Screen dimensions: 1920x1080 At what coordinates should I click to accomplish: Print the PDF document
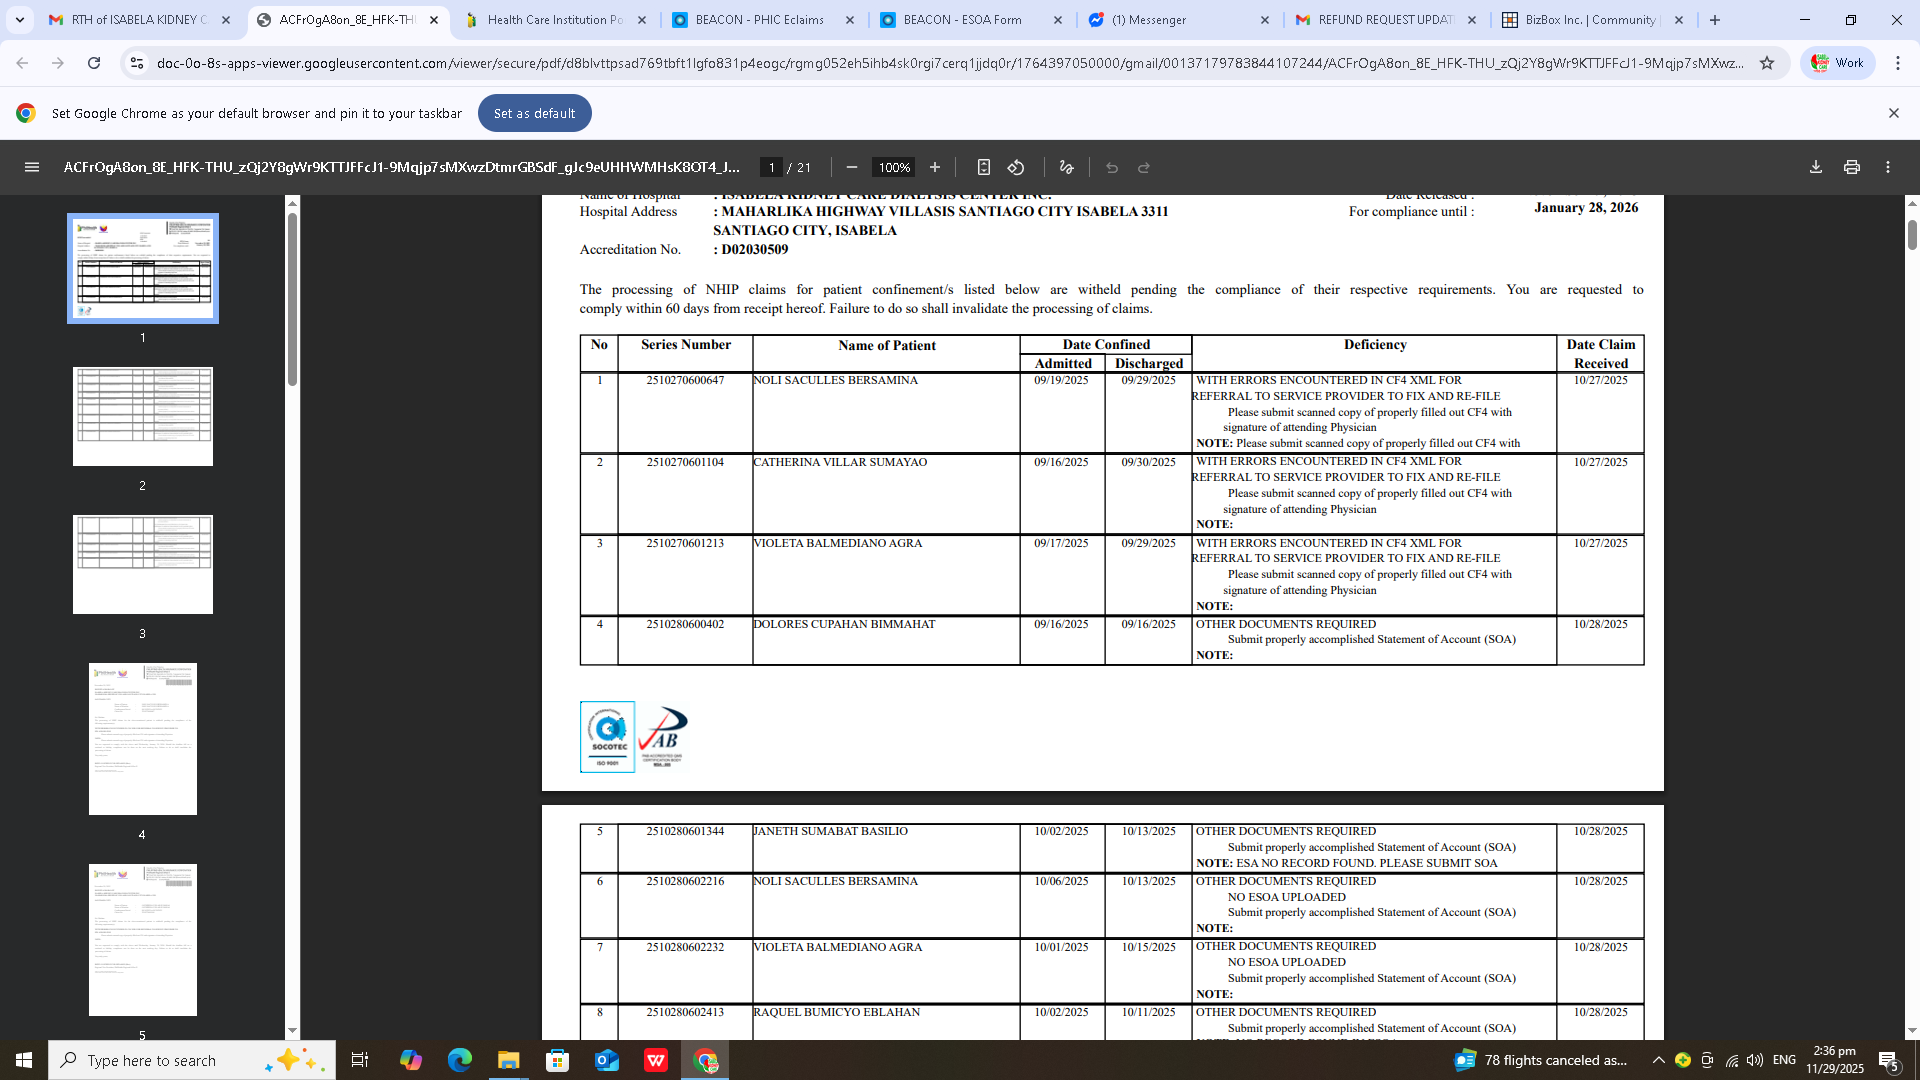1852,167
